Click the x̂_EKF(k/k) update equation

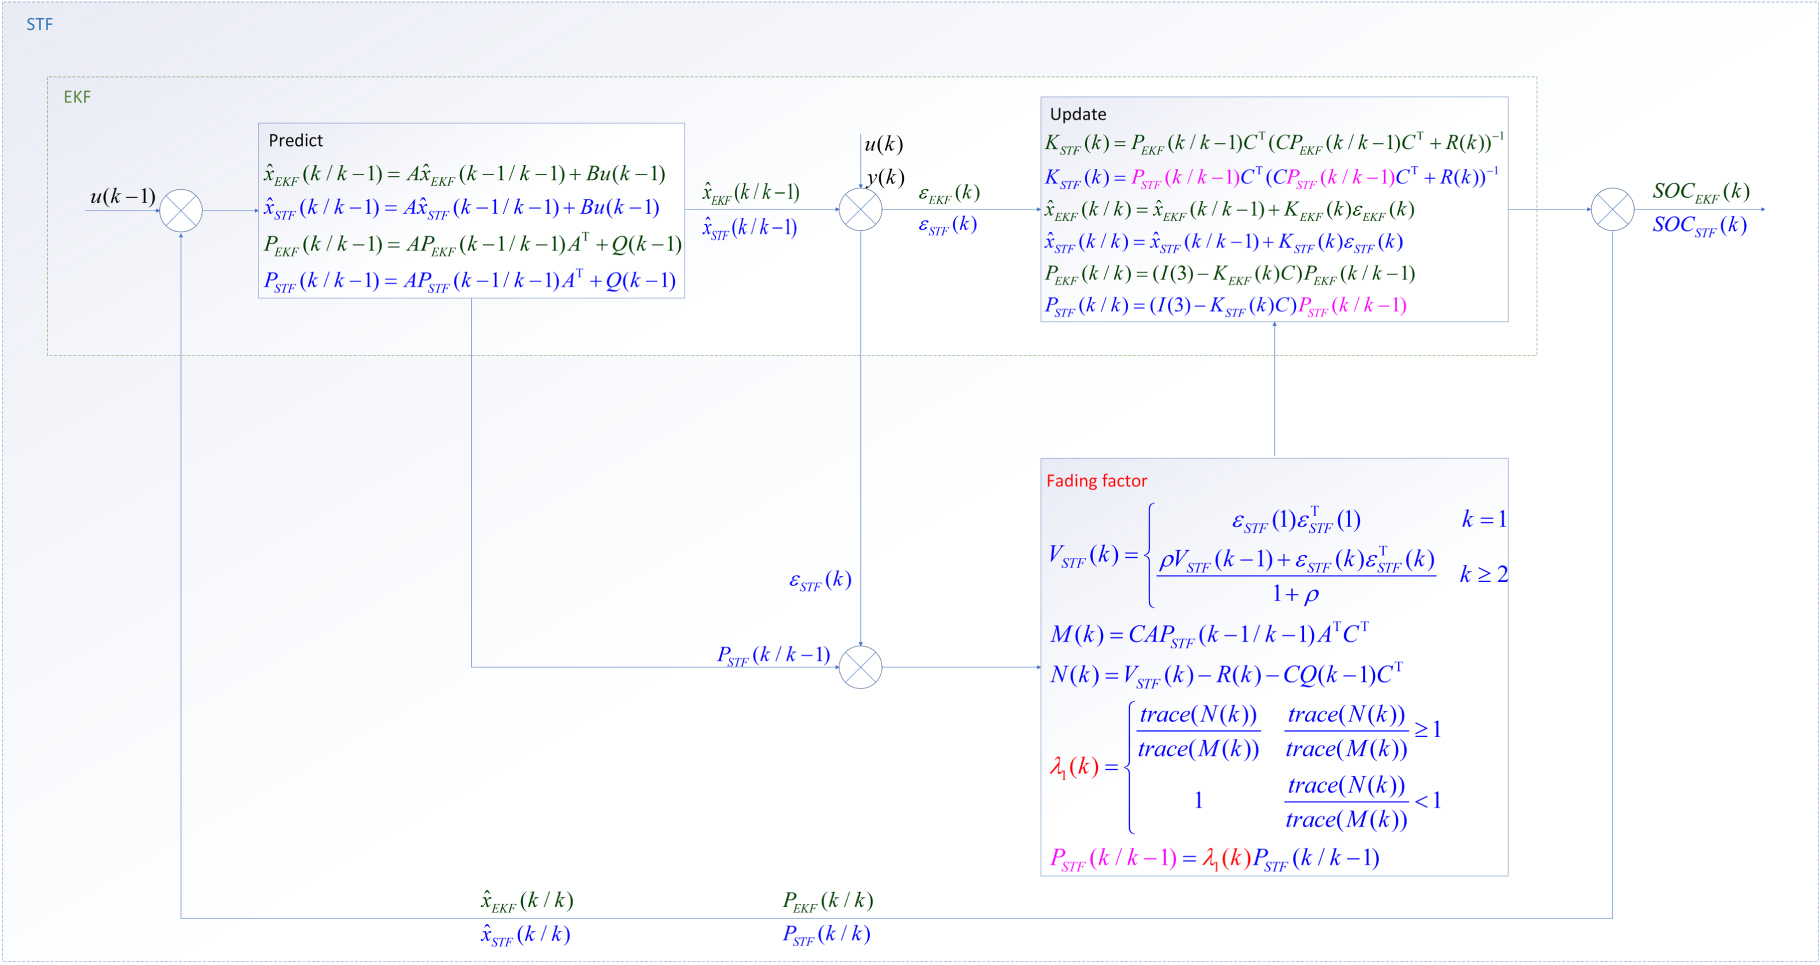tap(1230, 210)
